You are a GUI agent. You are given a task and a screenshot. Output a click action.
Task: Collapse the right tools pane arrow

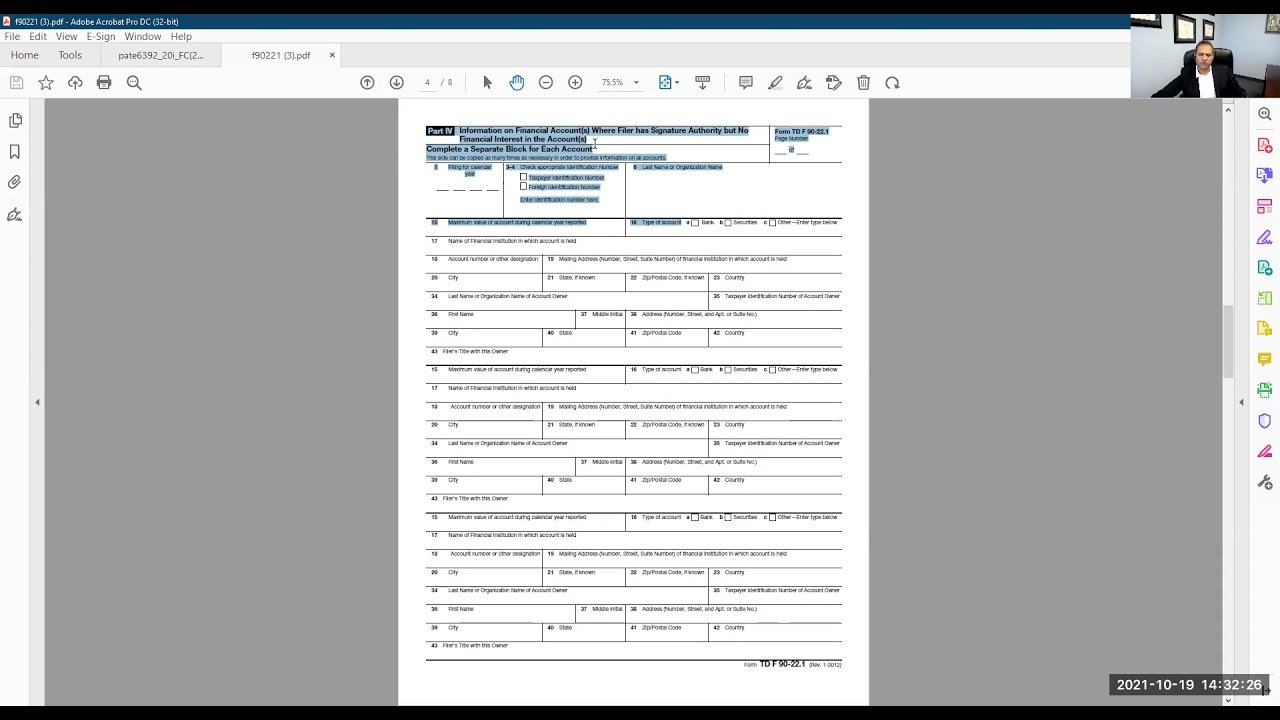(x=1241, y=402)
